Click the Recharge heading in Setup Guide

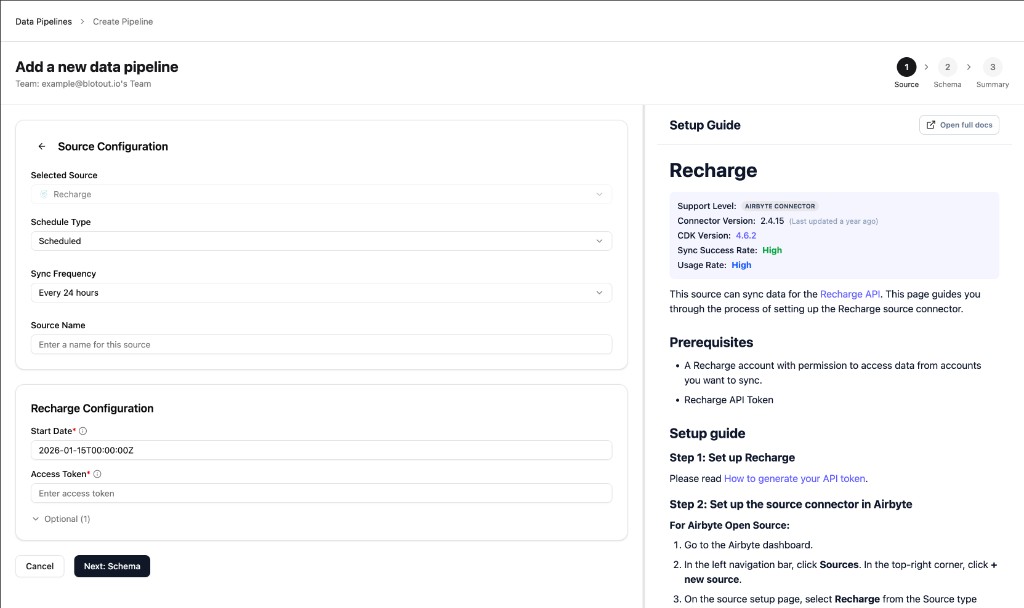[x=713, y=170]
